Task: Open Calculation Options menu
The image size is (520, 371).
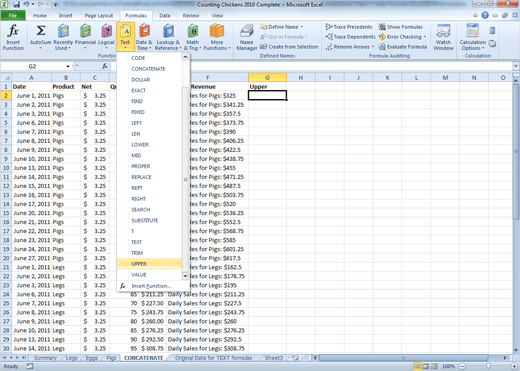Action: (473, 37)
